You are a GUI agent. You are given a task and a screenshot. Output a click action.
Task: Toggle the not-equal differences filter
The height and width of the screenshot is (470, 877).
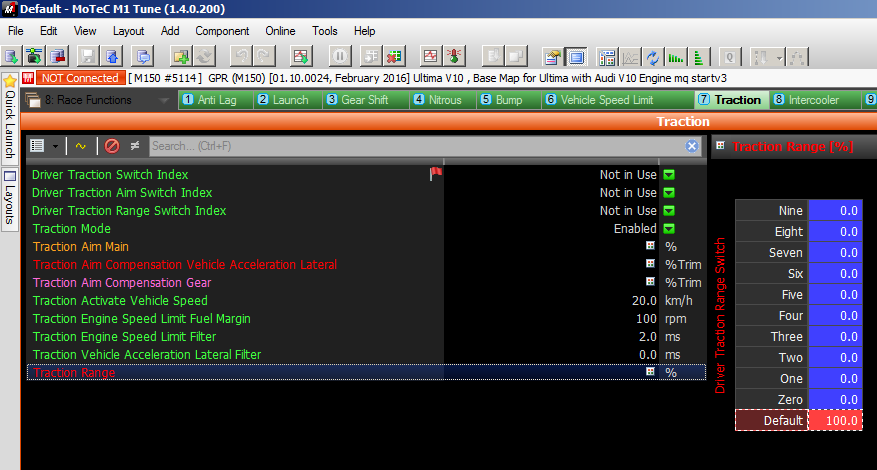(135, 146)
